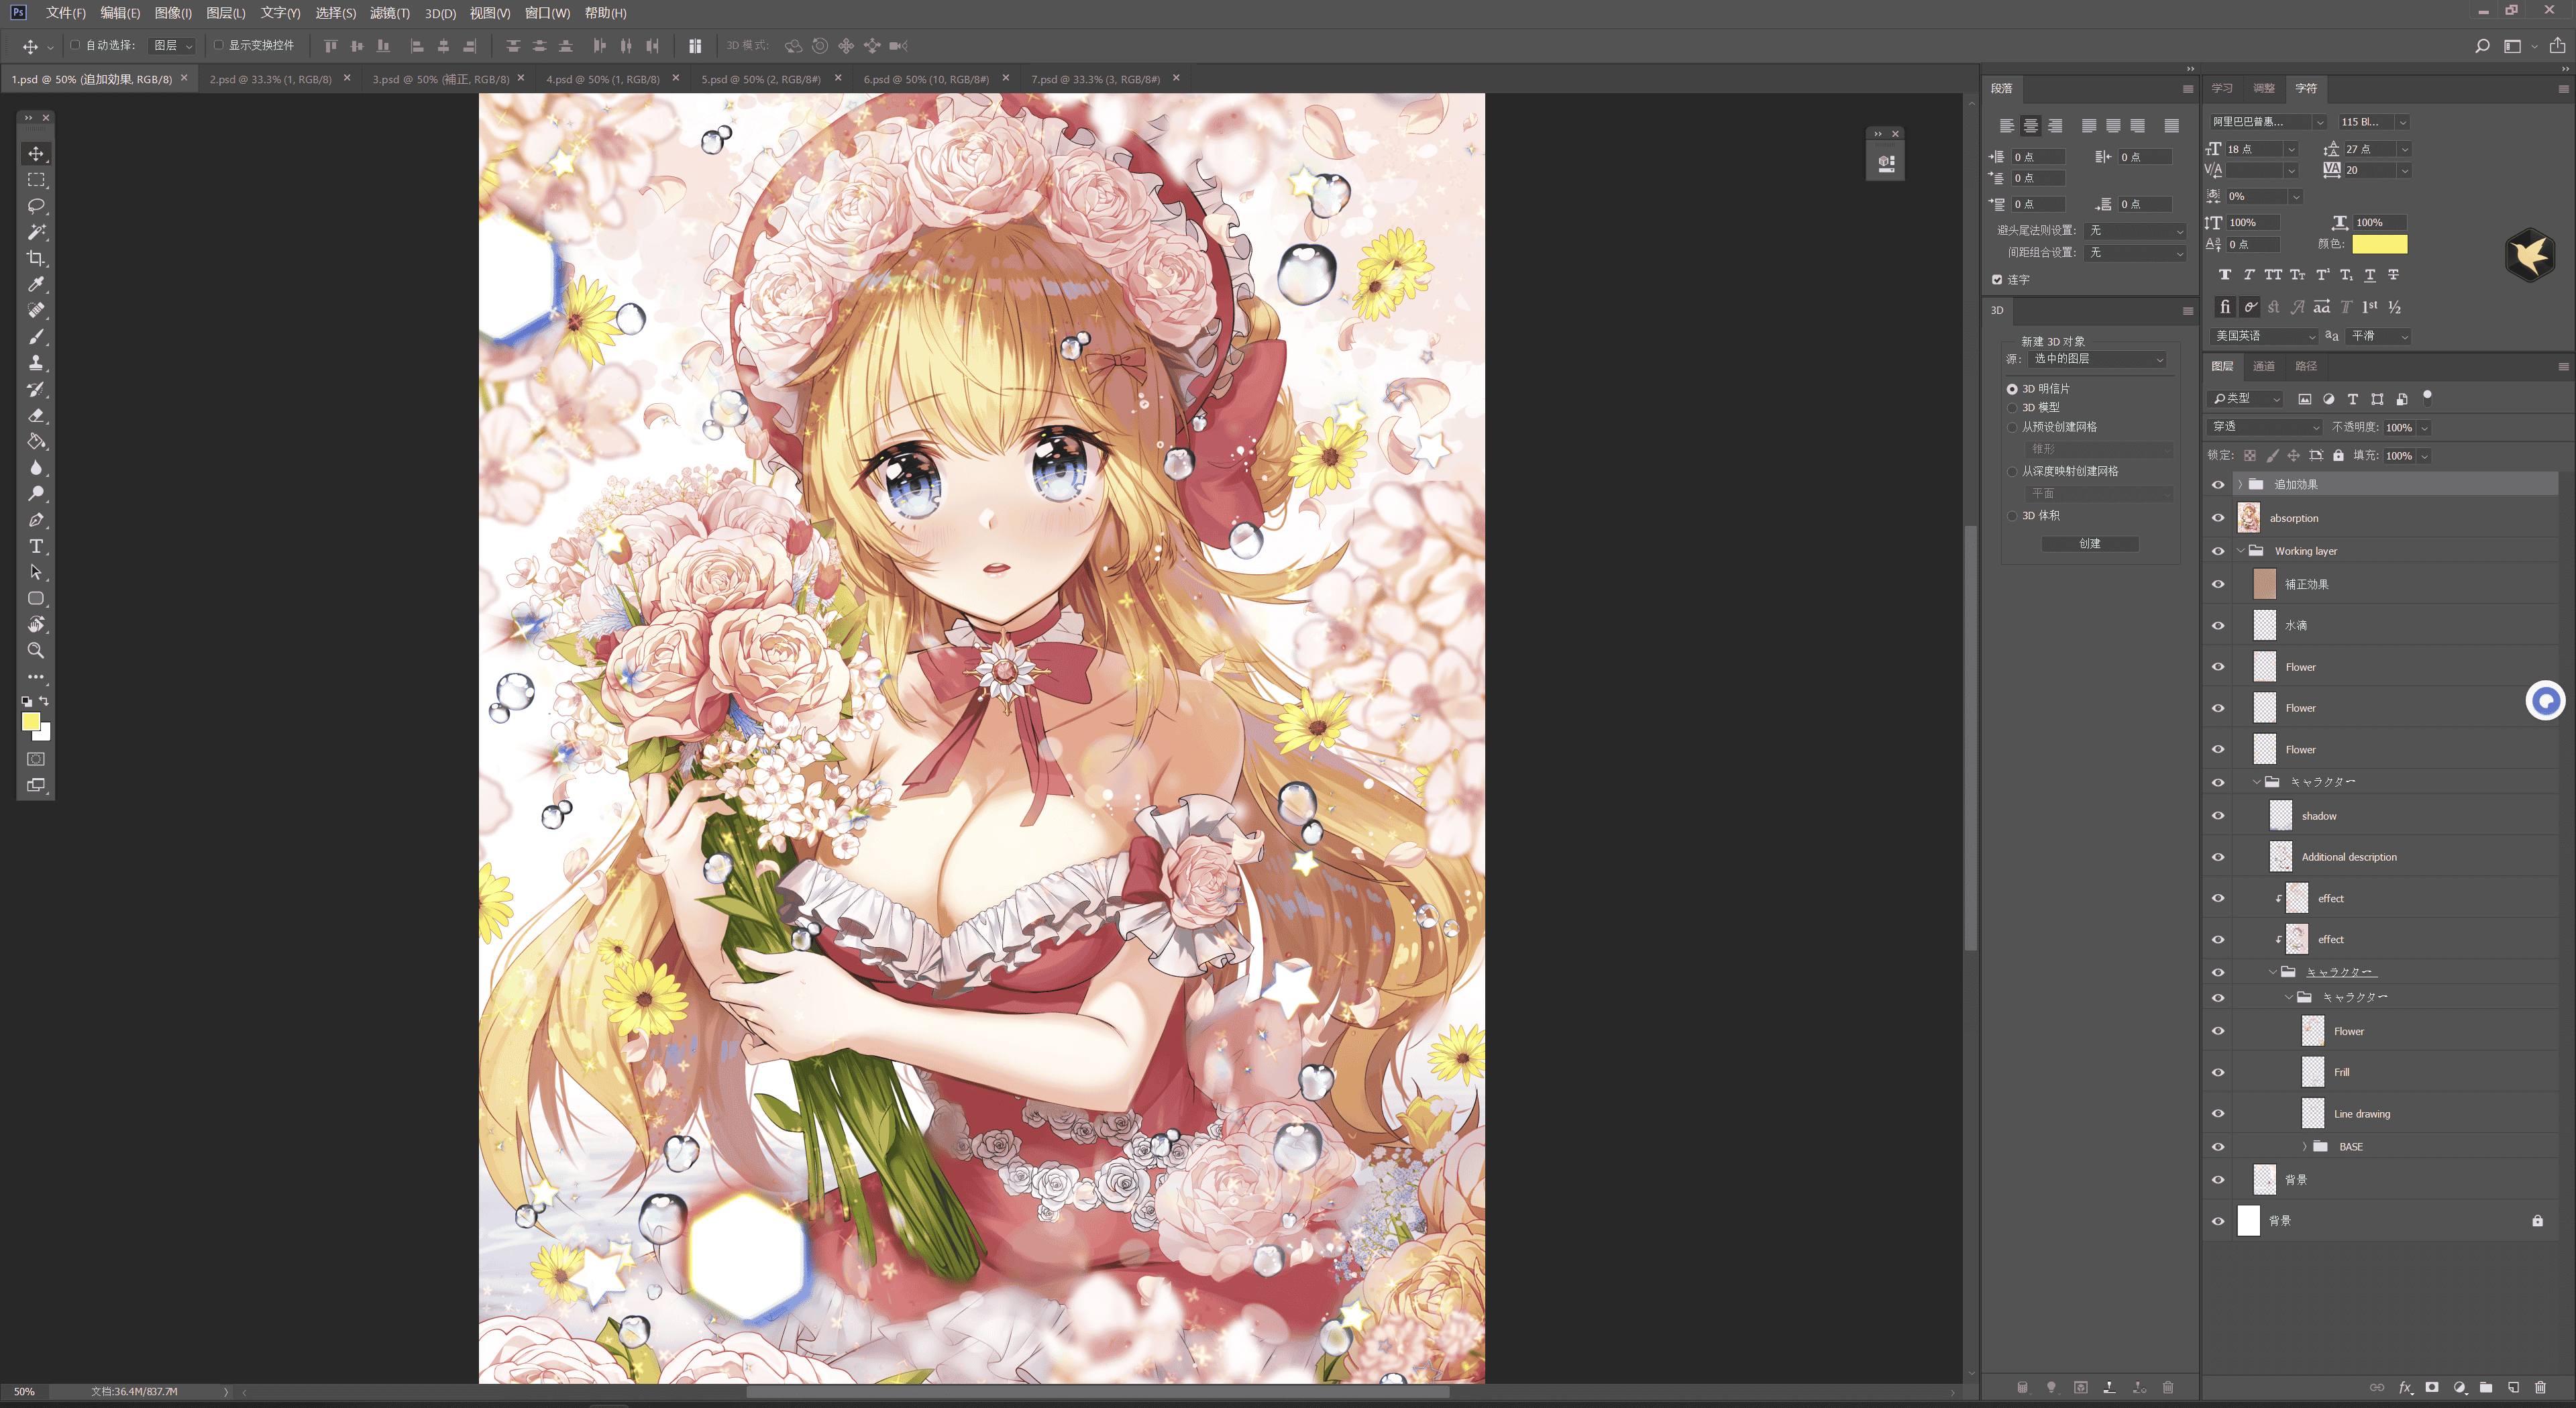
Task: Select the 3D model (3D 模型) radio option
Action: 2012,408
